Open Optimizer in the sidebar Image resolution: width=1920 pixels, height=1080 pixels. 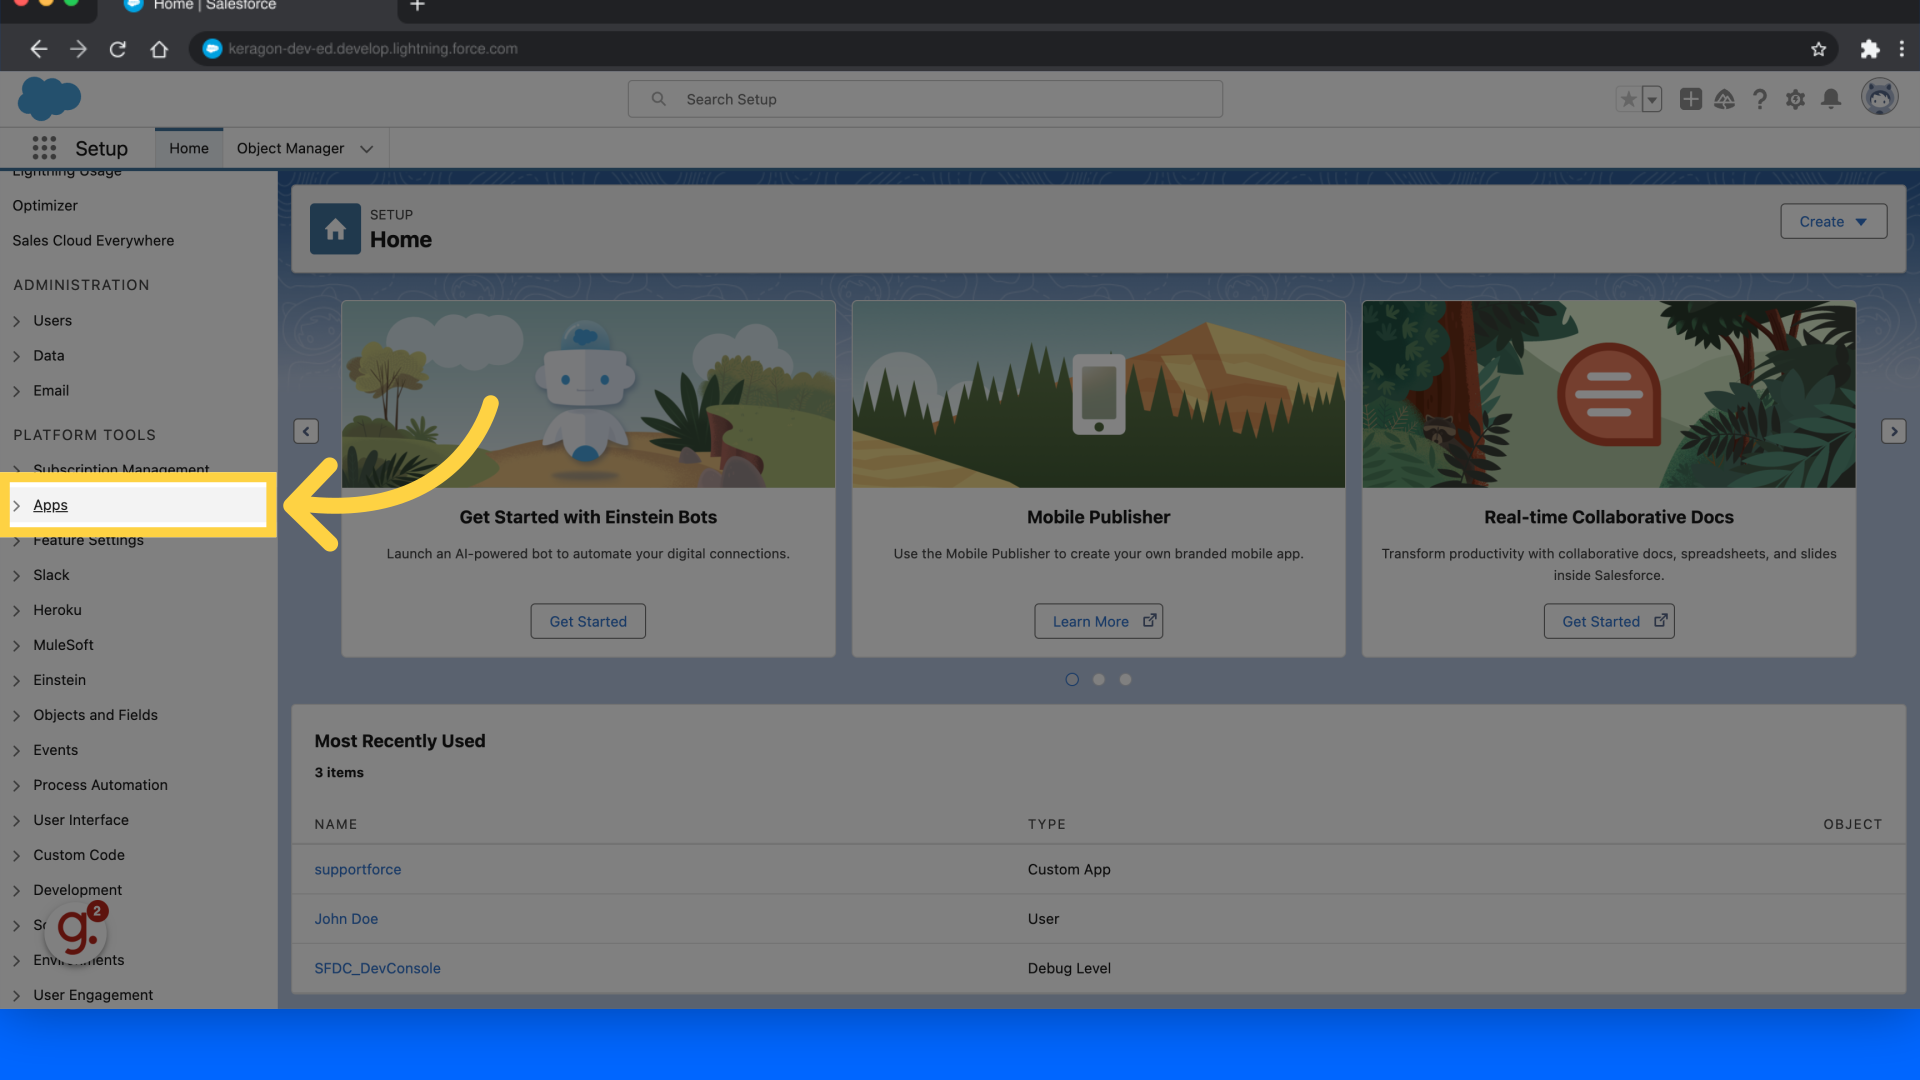pyautogui.click(x=45, y=205)
